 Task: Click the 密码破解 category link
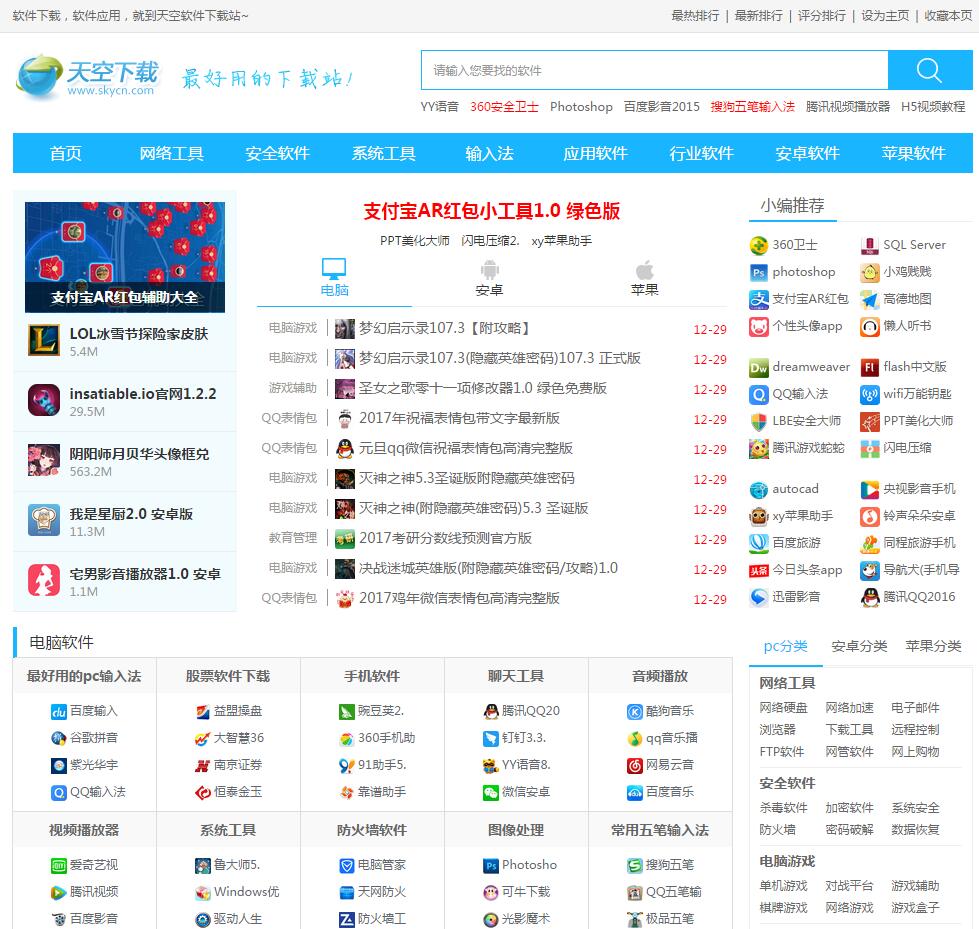click(849, 830)
